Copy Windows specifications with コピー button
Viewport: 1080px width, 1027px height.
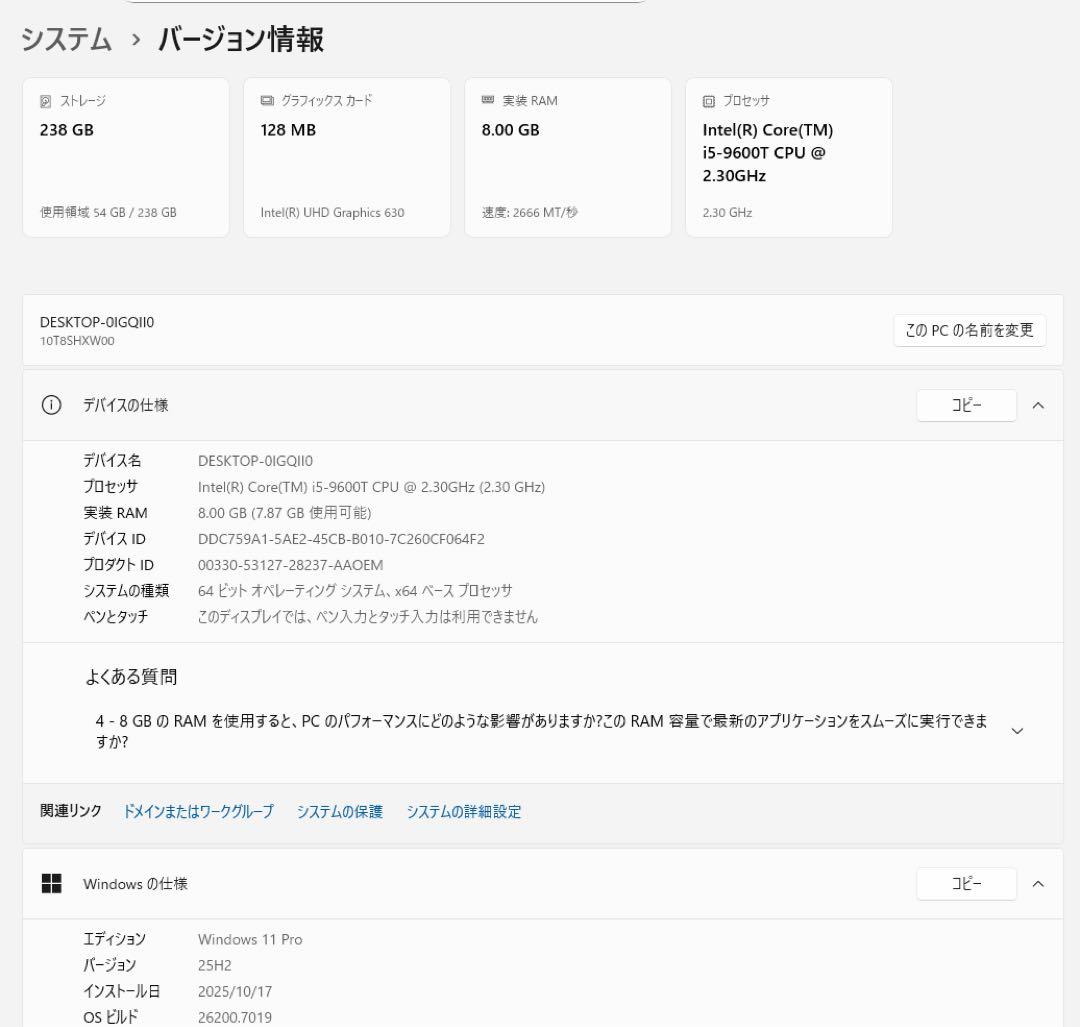966,883
